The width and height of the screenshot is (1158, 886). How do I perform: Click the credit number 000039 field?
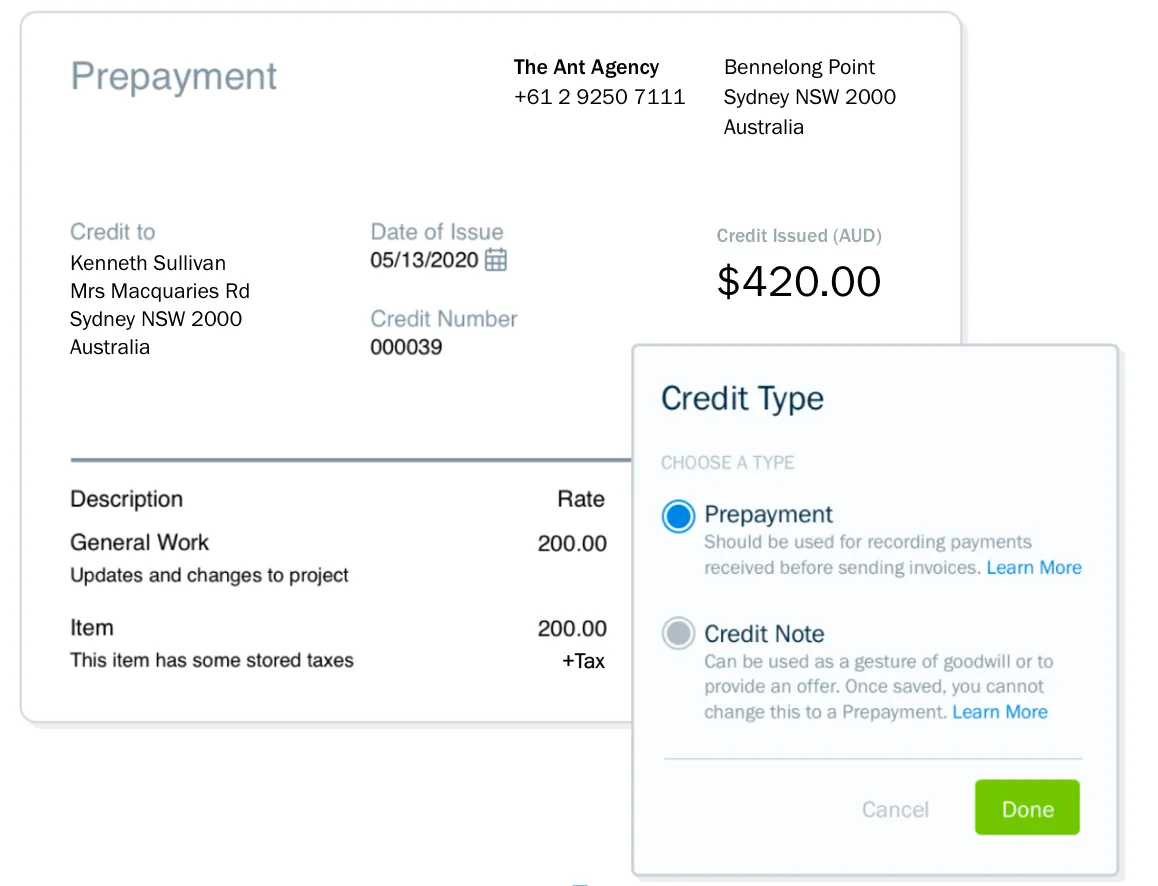pyautogui.click(x=406, y=347)
